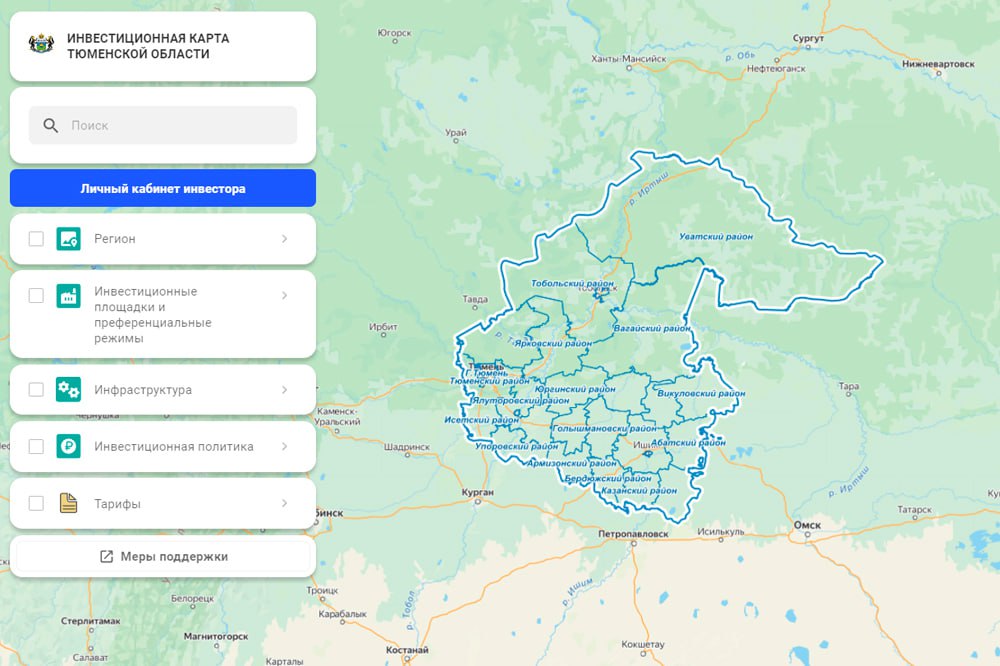Image resolution: width=1000 pixels, height=666 pixels.
Task: Toggle the Инвестиционная политика checkbox
Action: click(36, 447)
